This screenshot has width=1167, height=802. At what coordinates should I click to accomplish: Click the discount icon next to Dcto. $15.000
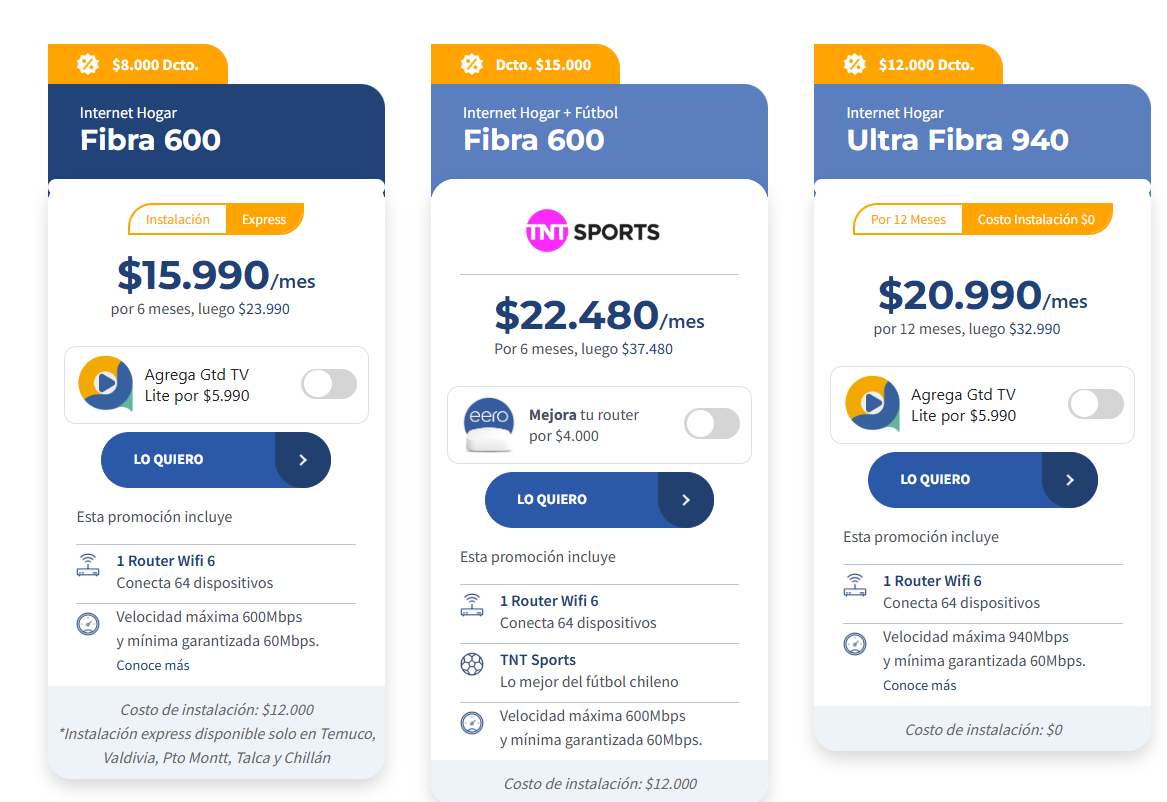tap(471, 64)
